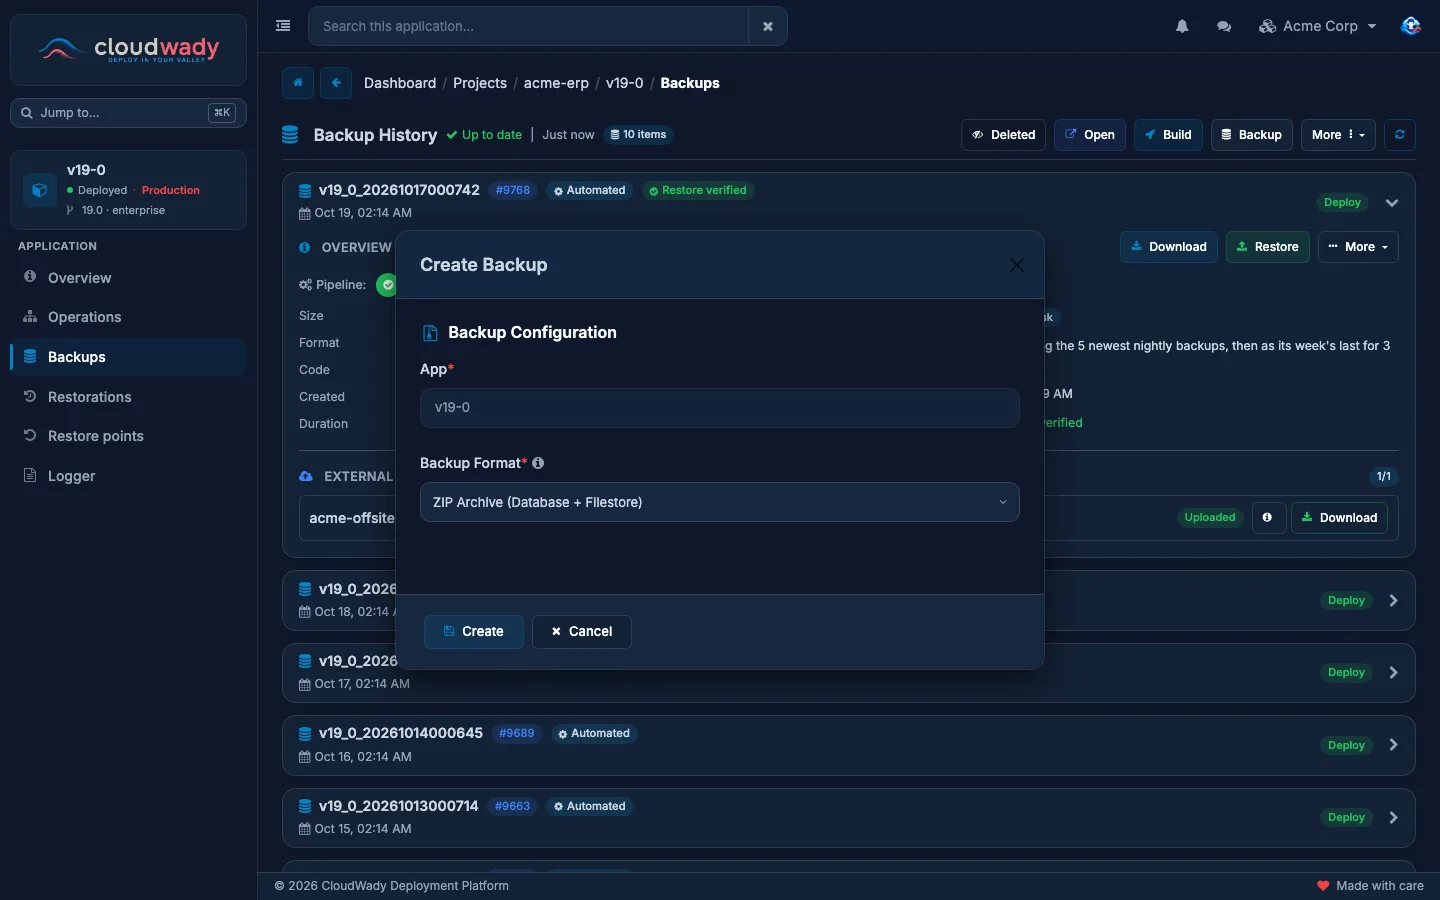Open the Acme Corp organization dropdown
This screenshot has width=1440, height=900.
tap(1318, 26)
